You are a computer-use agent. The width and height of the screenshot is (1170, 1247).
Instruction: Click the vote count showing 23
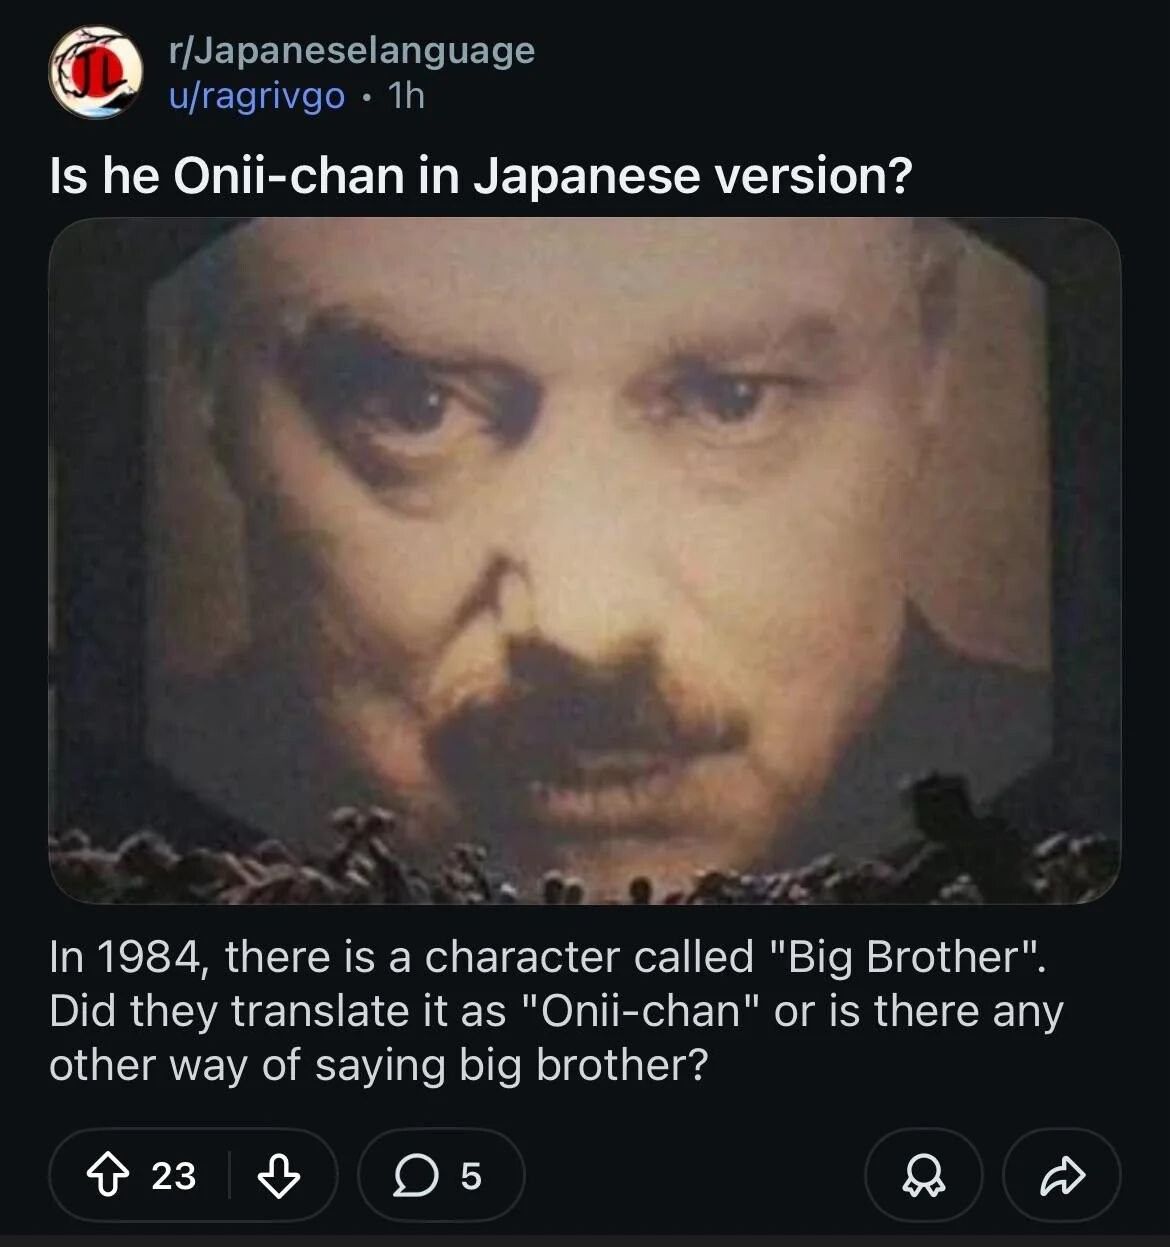tap(172, 1177)
